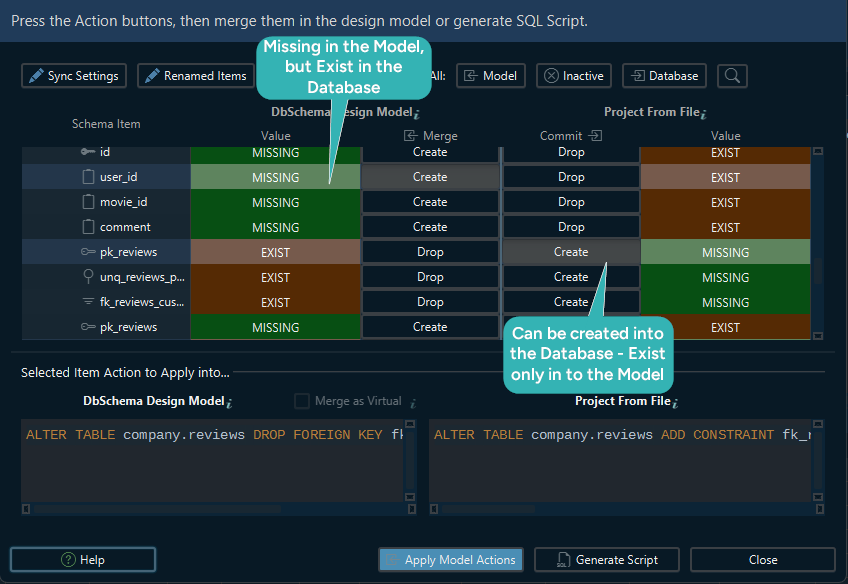848x584 pixels.
Task: Toggle Merge Create action for comment row
Action: point(430,227)
